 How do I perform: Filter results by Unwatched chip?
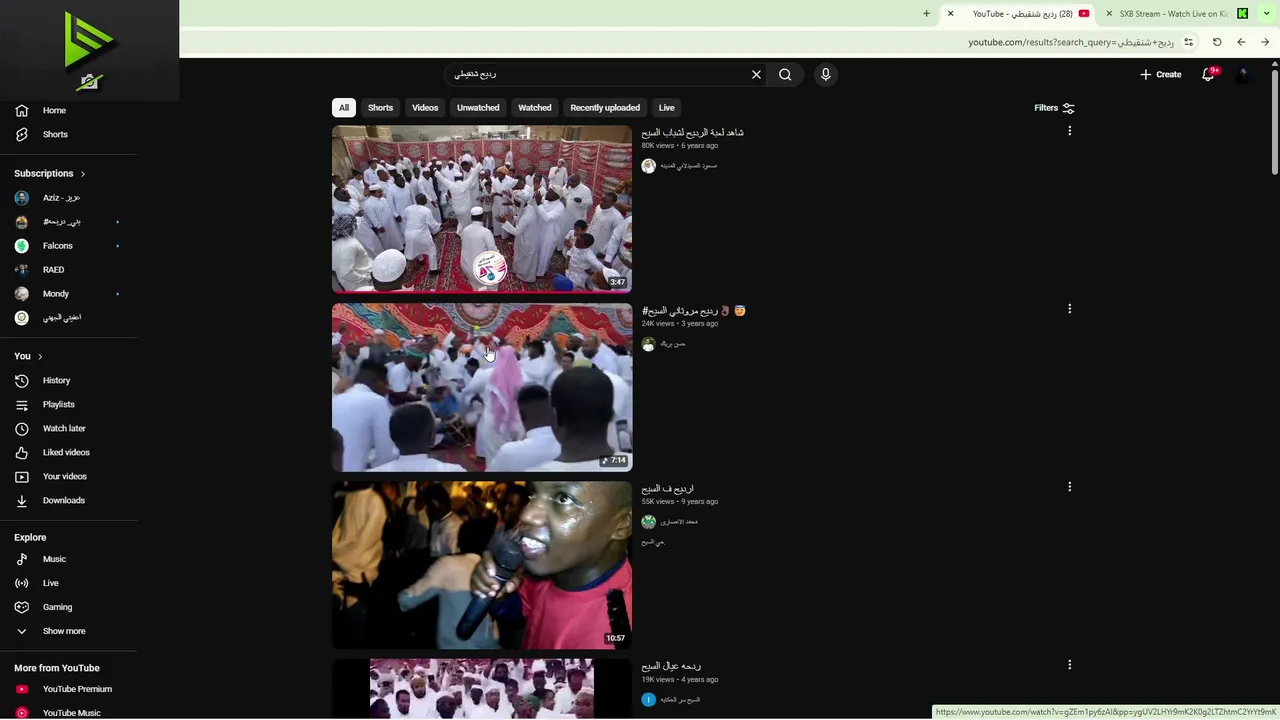478,107
